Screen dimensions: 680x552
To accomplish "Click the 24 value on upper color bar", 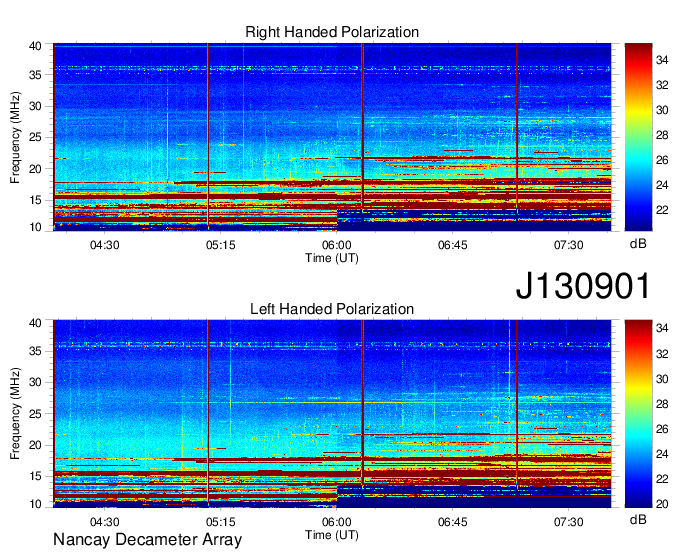I will (662, 185).
